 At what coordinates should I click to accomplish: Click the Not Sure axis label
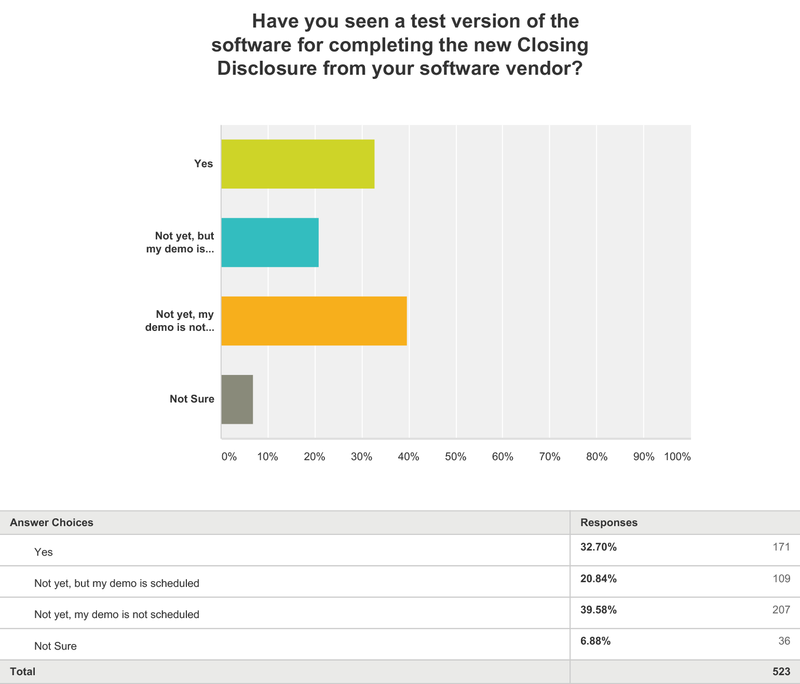[192, 399]
